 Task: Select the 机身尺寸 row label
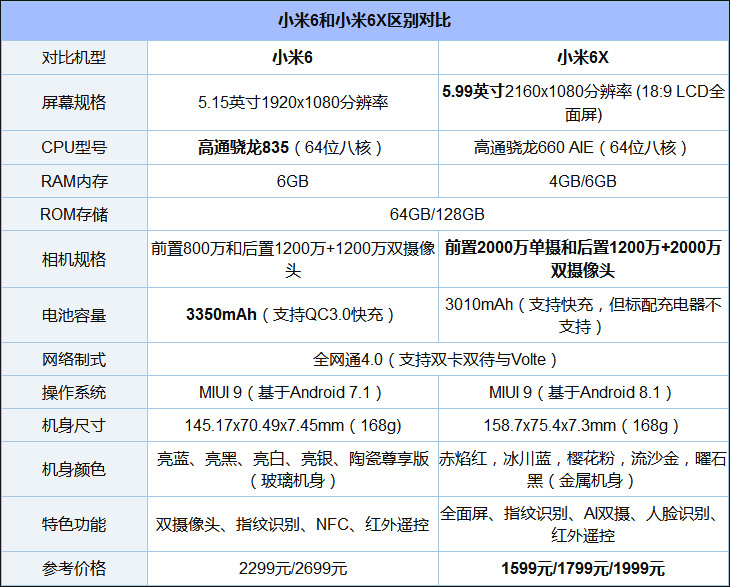tap(74, 425)
